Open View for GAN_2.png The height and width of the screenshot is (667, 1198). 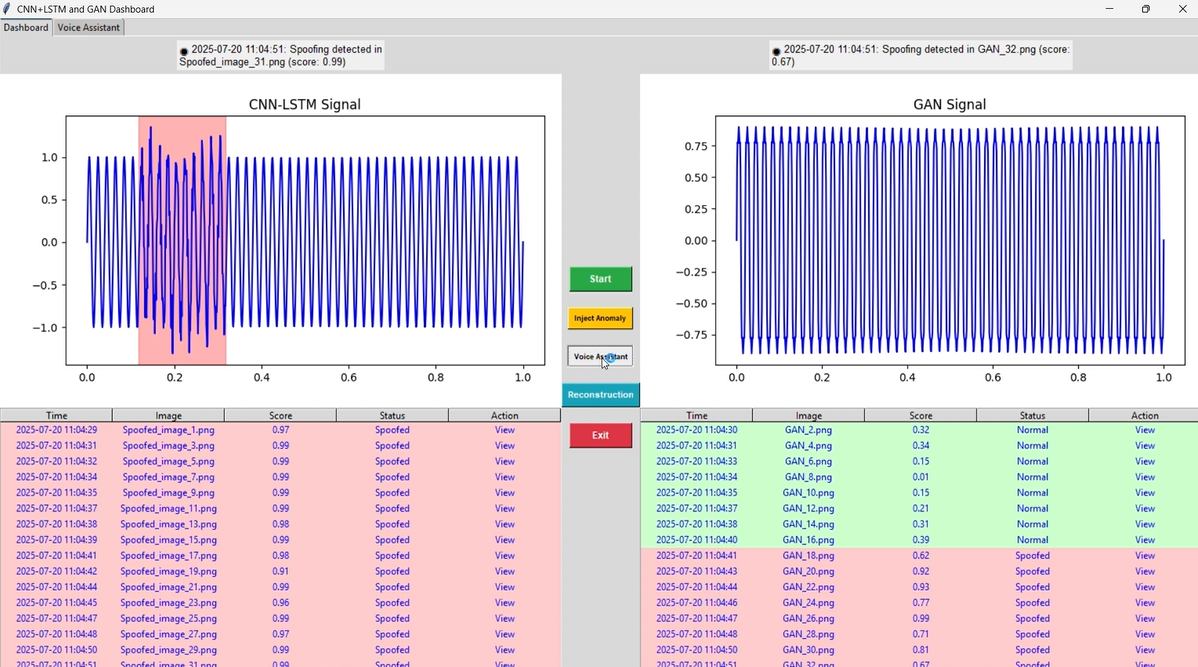(1145, 430)
